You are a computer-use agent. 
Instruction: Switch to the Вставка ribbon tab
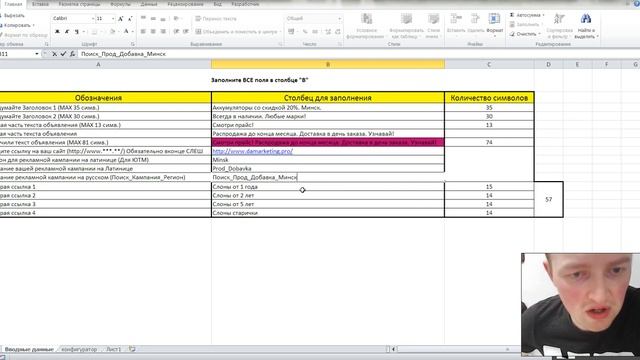click(x=40, y=4)
